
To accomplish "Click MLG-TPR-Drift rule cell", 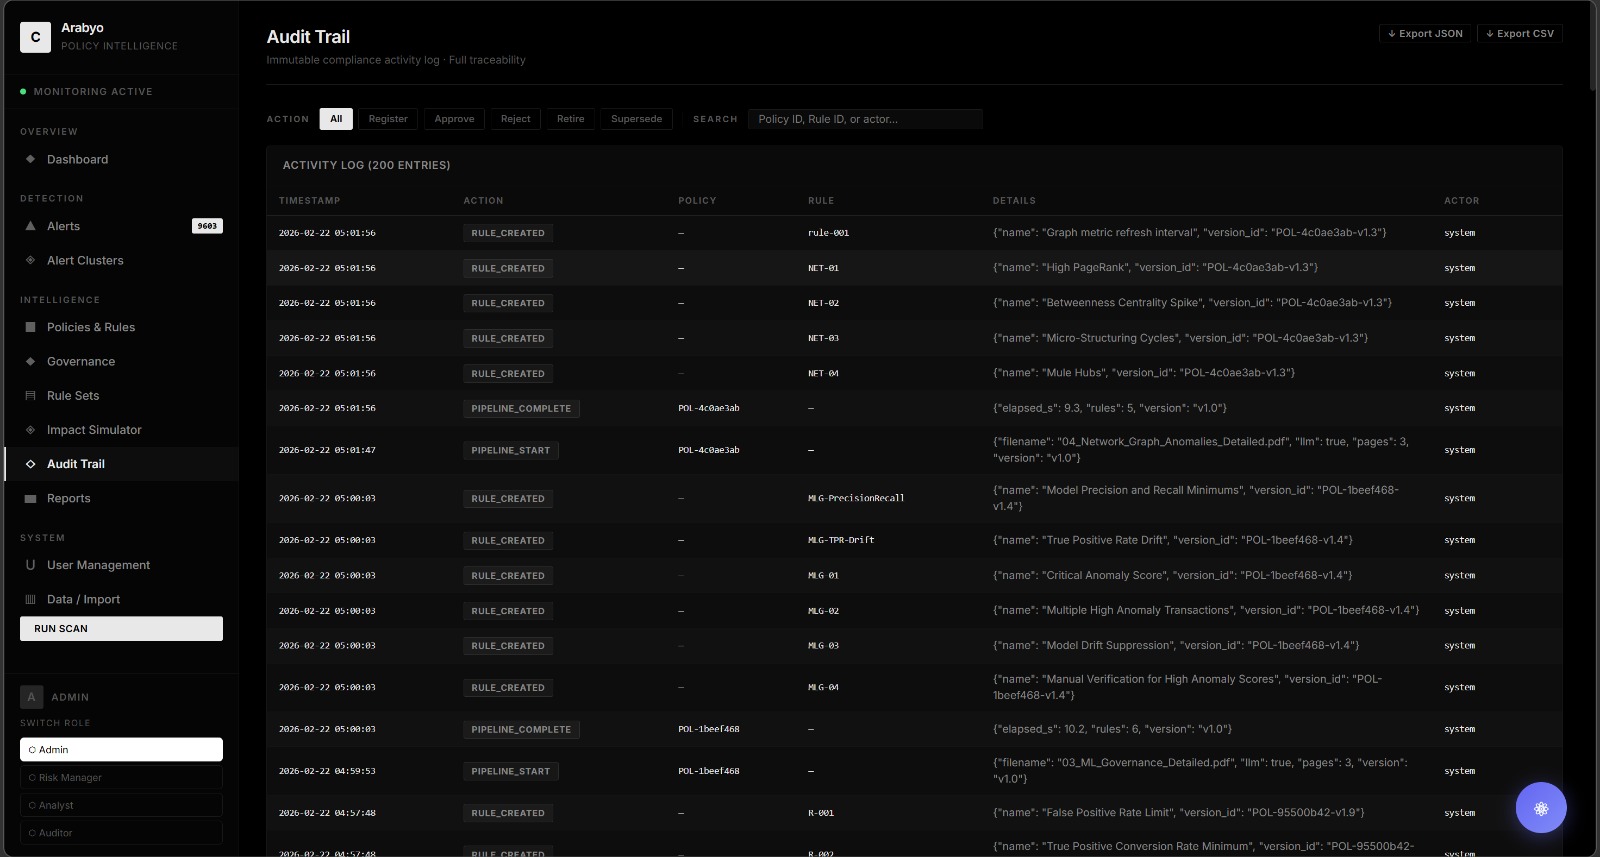I will click(841, 540).
